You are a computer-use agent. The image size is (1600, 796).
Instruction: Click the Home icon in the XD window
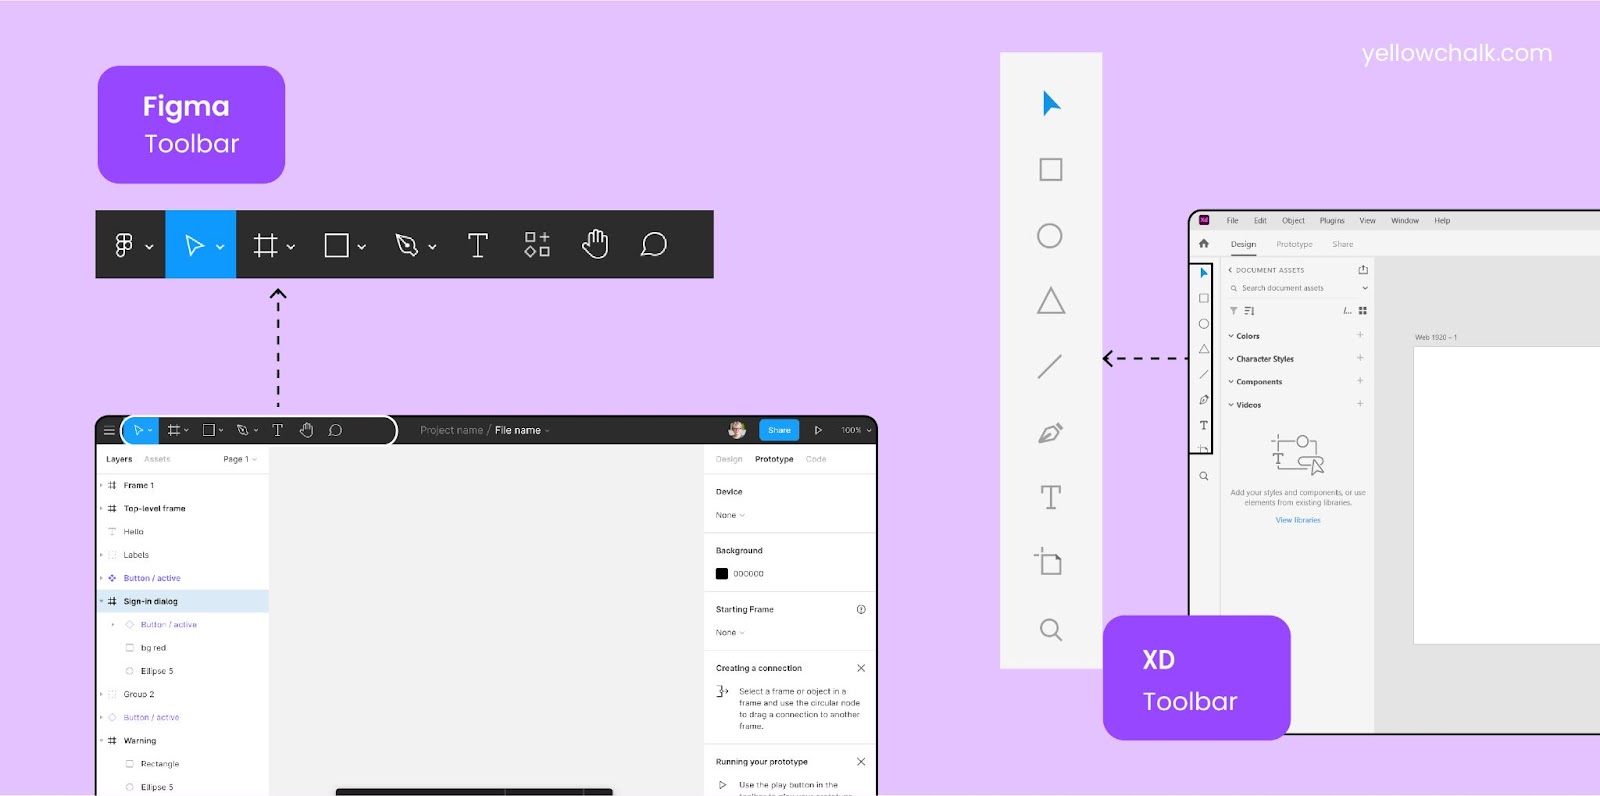[1204, 243]
